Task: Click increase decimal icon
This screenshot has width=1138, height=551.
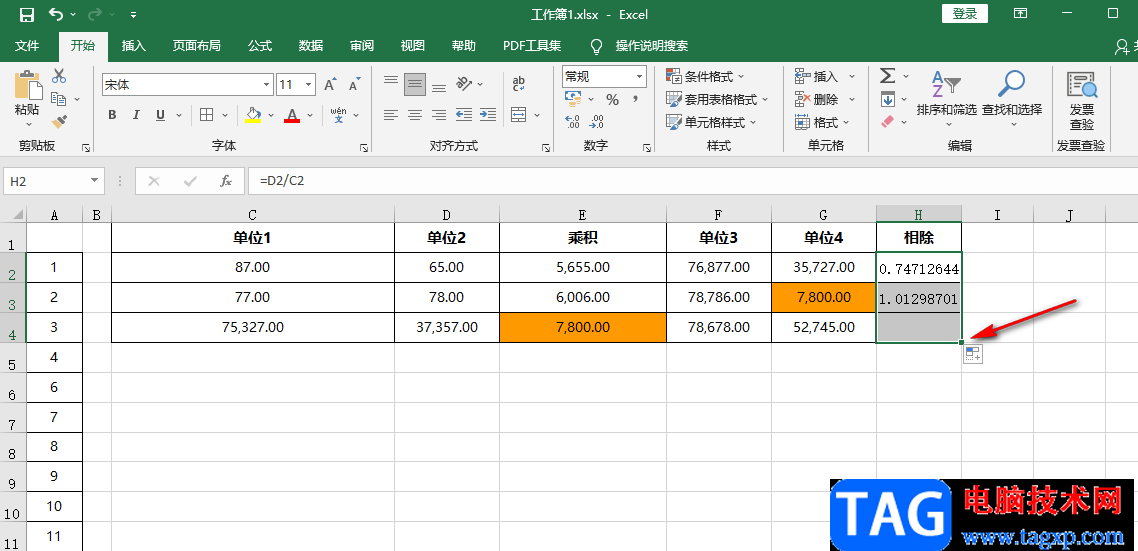Action: [x=572, y=122]
